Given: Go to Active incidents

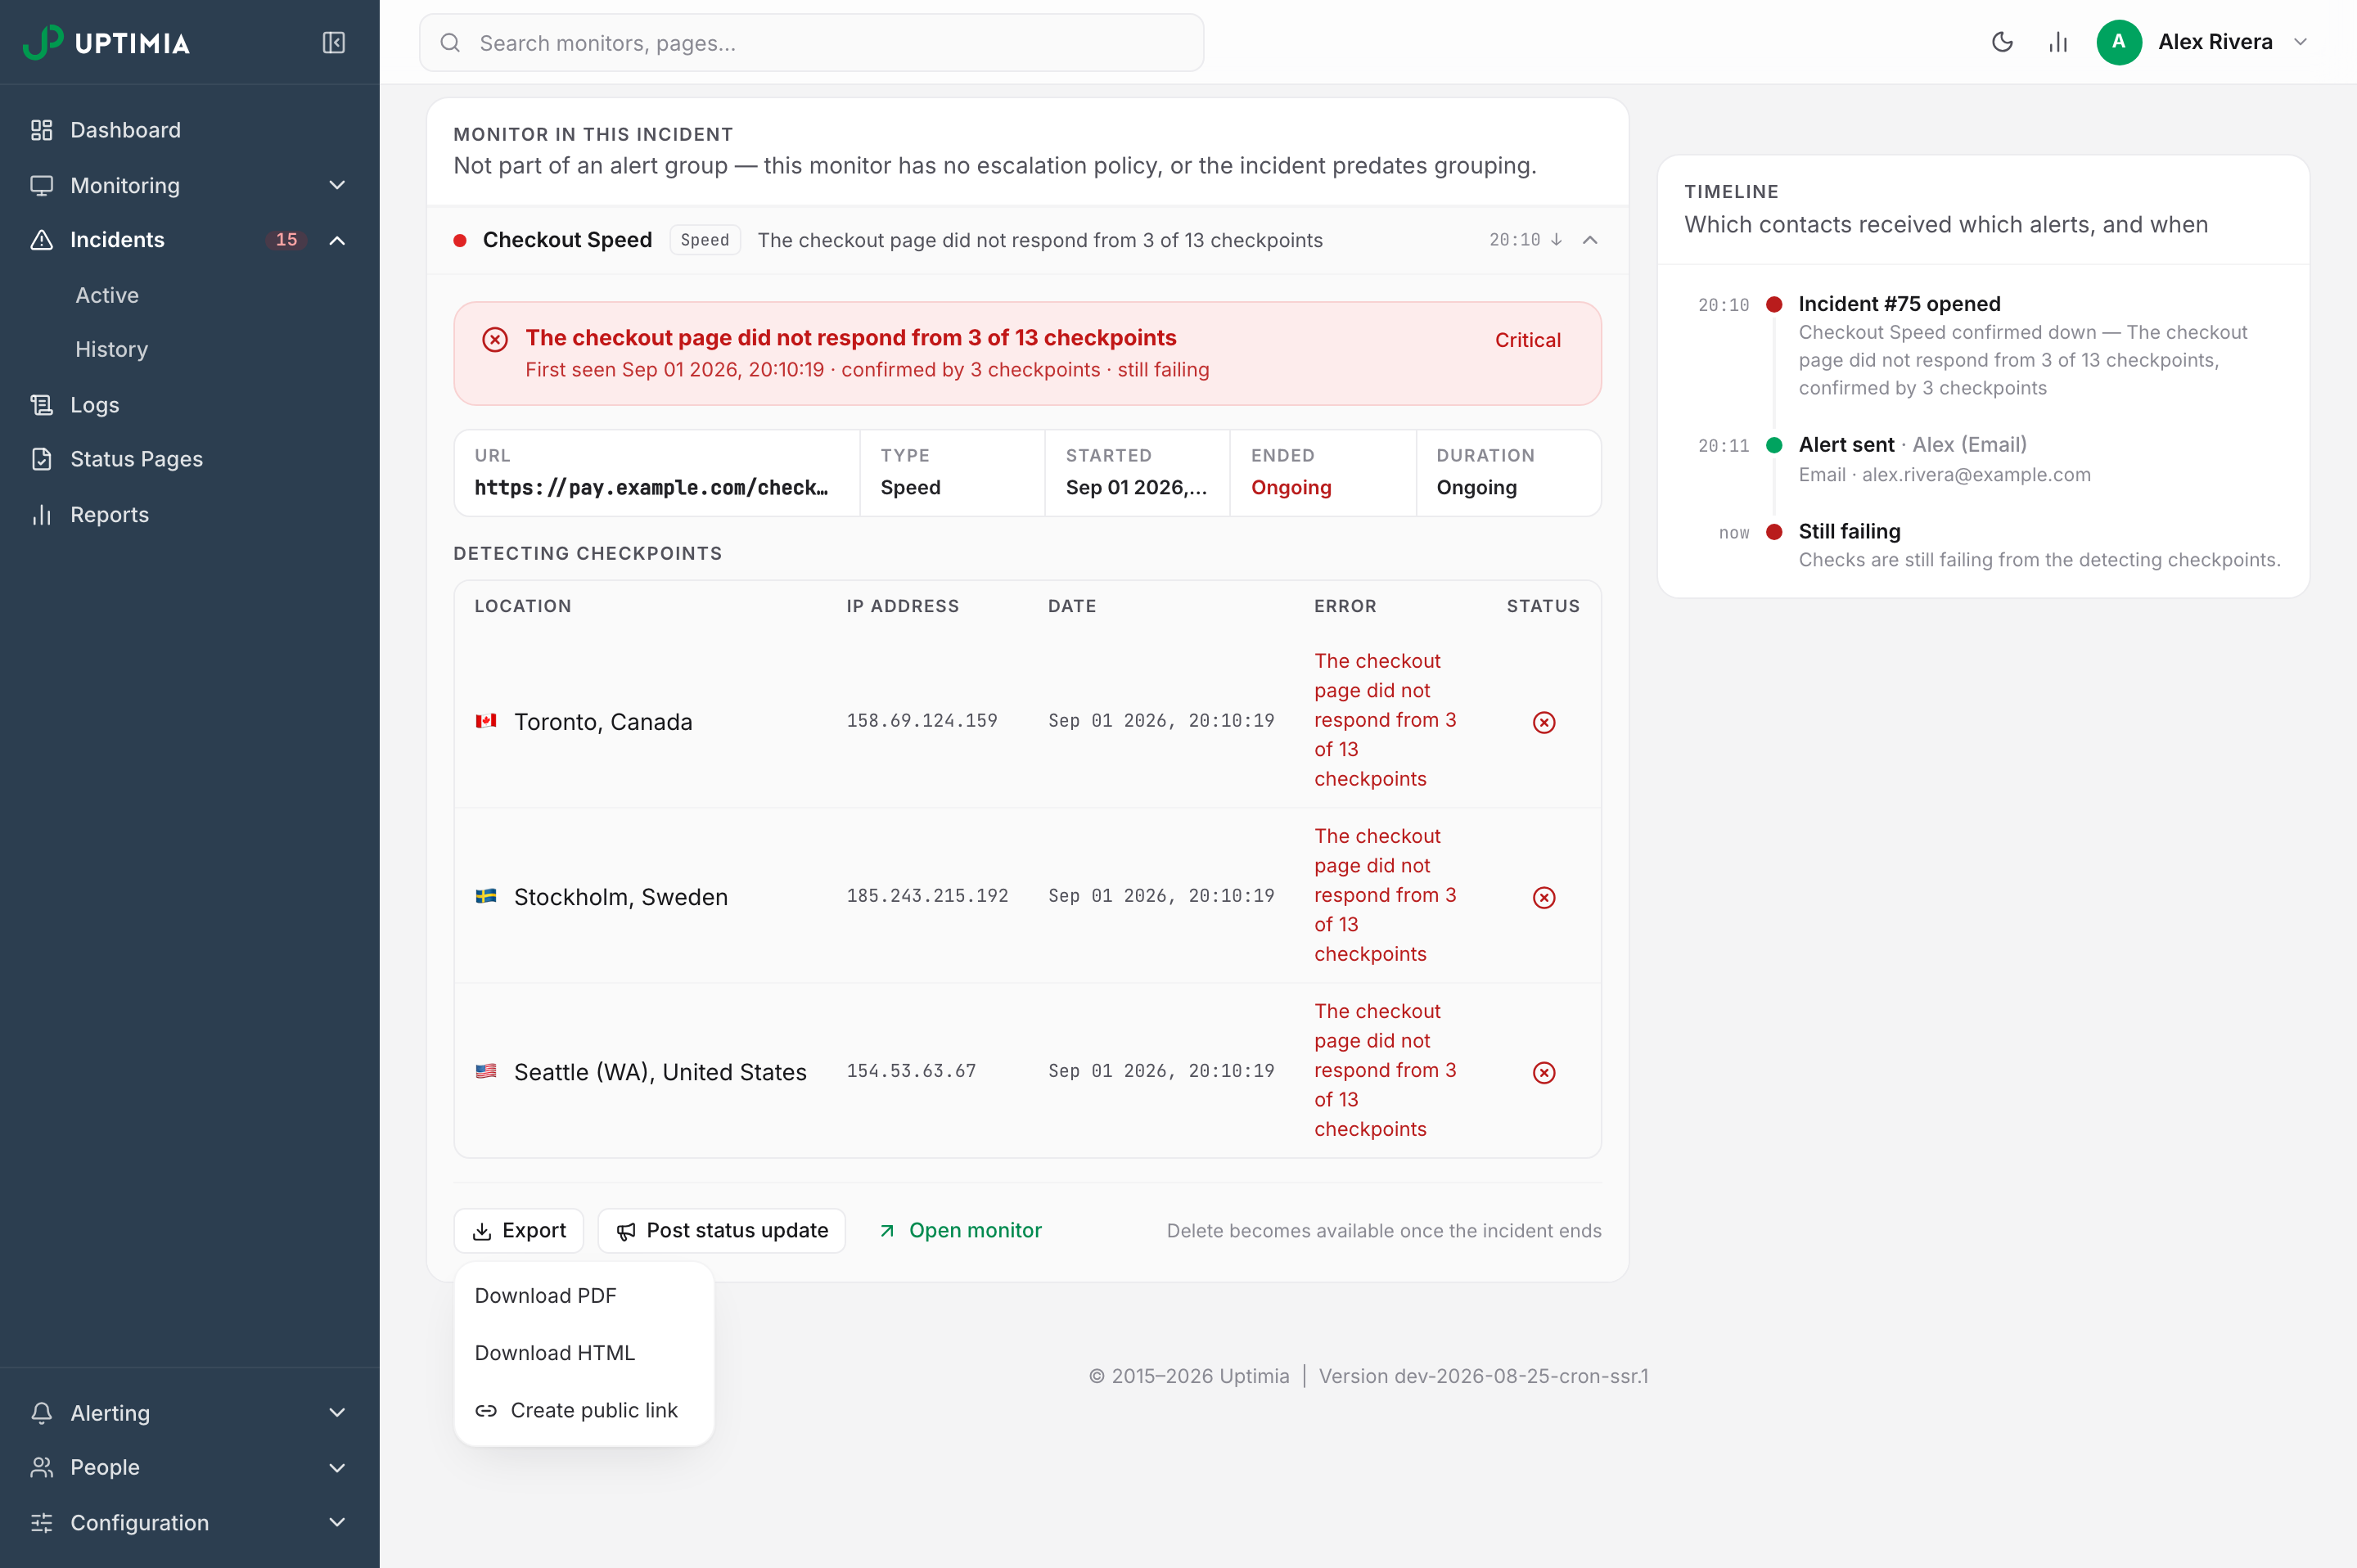Looking at the screenshot, I should tap(107, 295).
